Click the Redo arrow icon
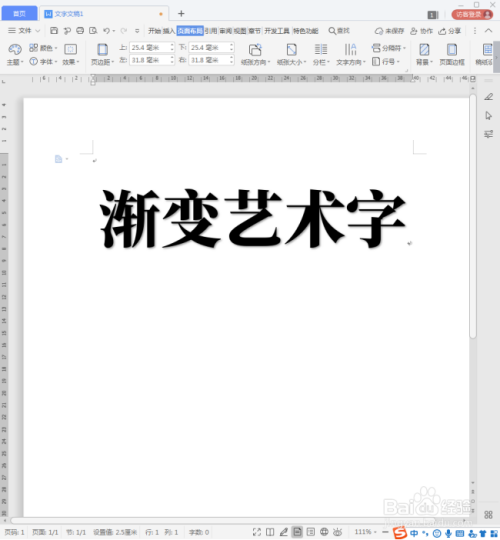Image resolution: width=500 pixels, height=540 pixels. pyautogui.click(x=123, y=31)
